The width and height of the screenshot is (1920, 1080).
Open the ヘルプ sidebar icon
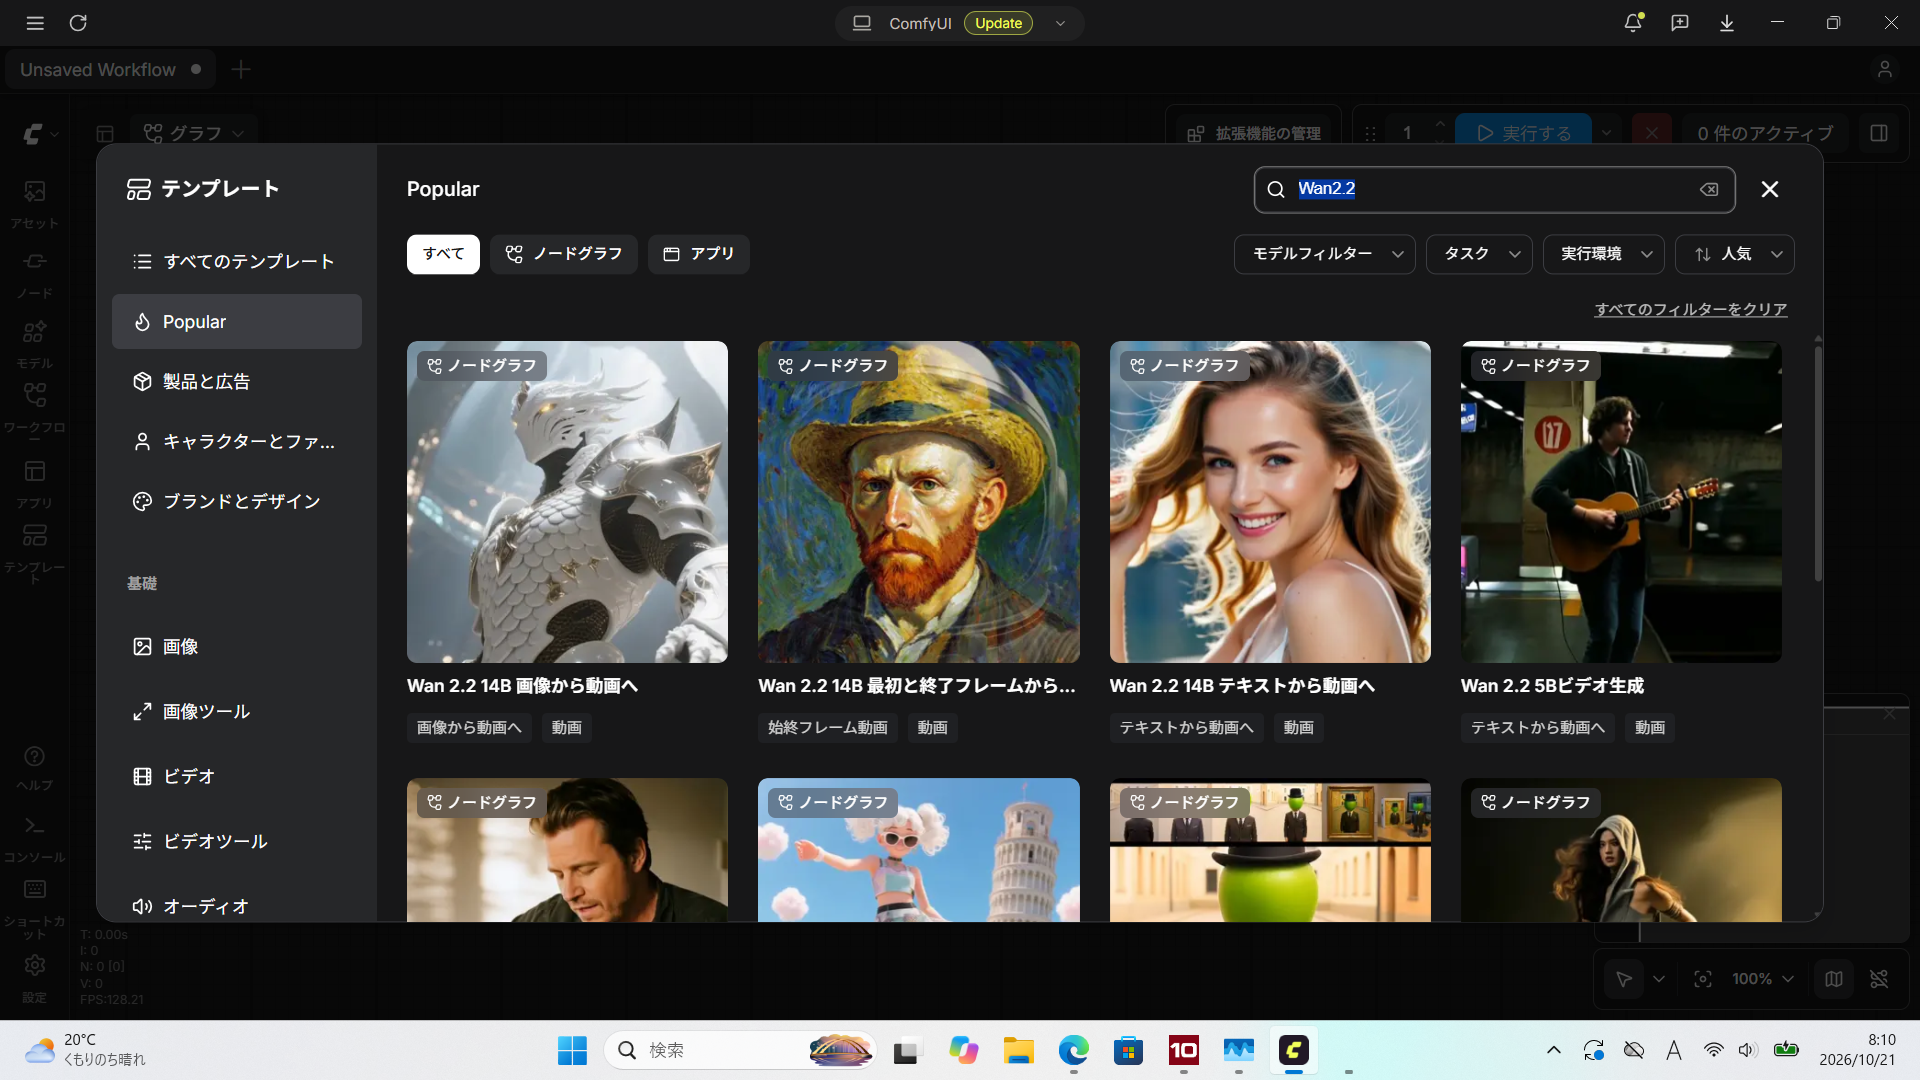click(x=35, y=768)
